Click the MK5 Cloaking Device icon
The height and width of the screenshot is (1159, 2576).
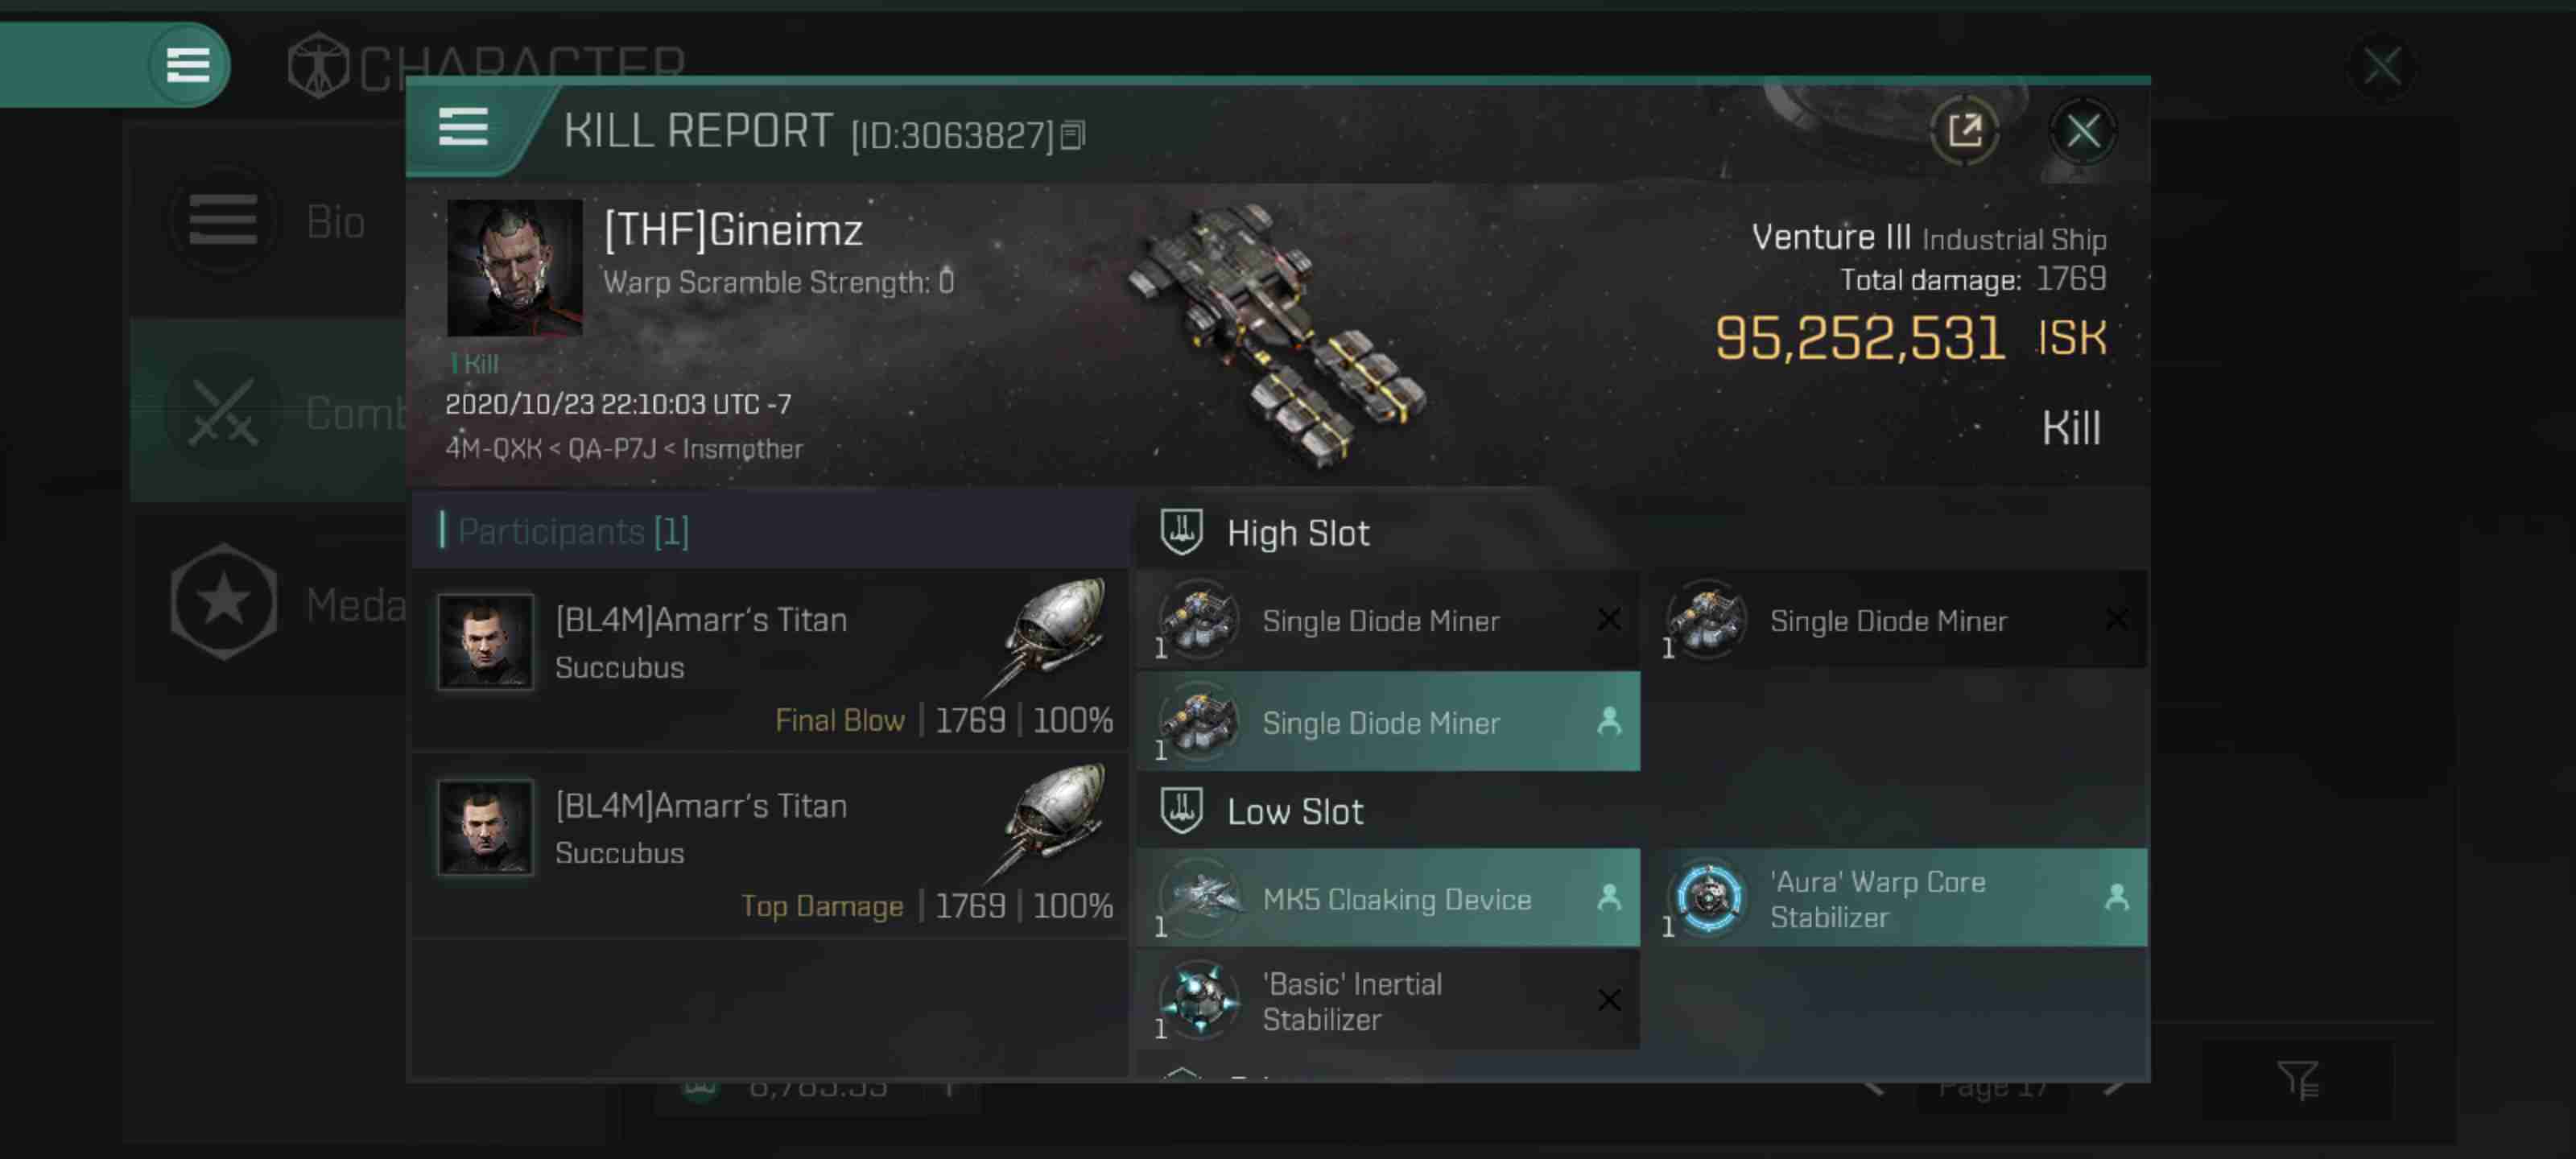click(x=1198, y=897)
